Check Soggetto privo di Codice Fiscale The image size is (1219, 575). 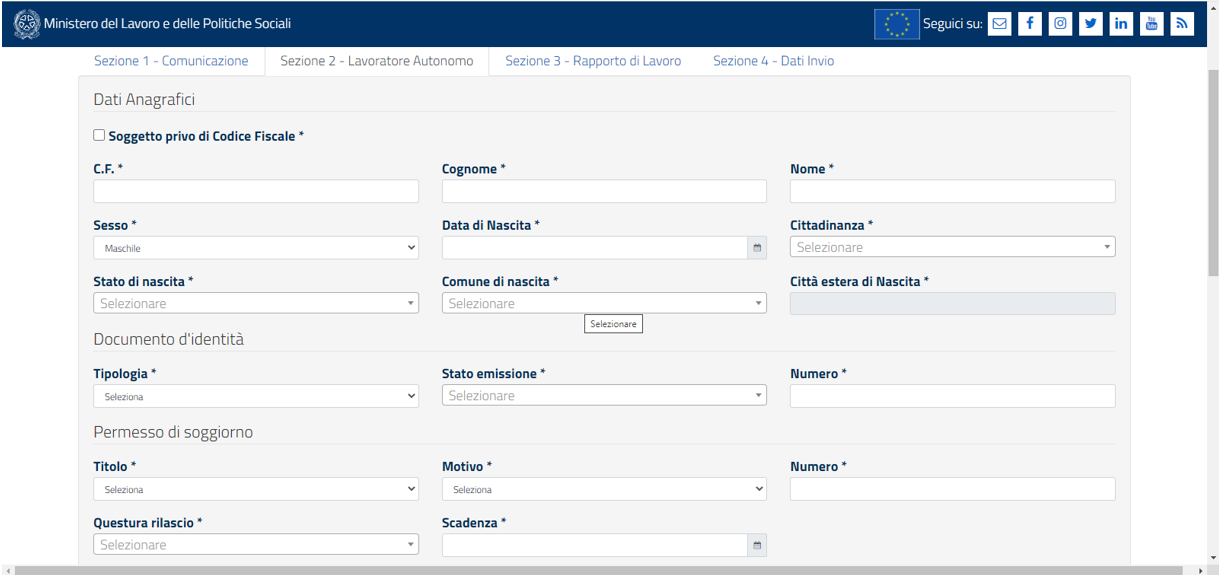pos(99,135)
